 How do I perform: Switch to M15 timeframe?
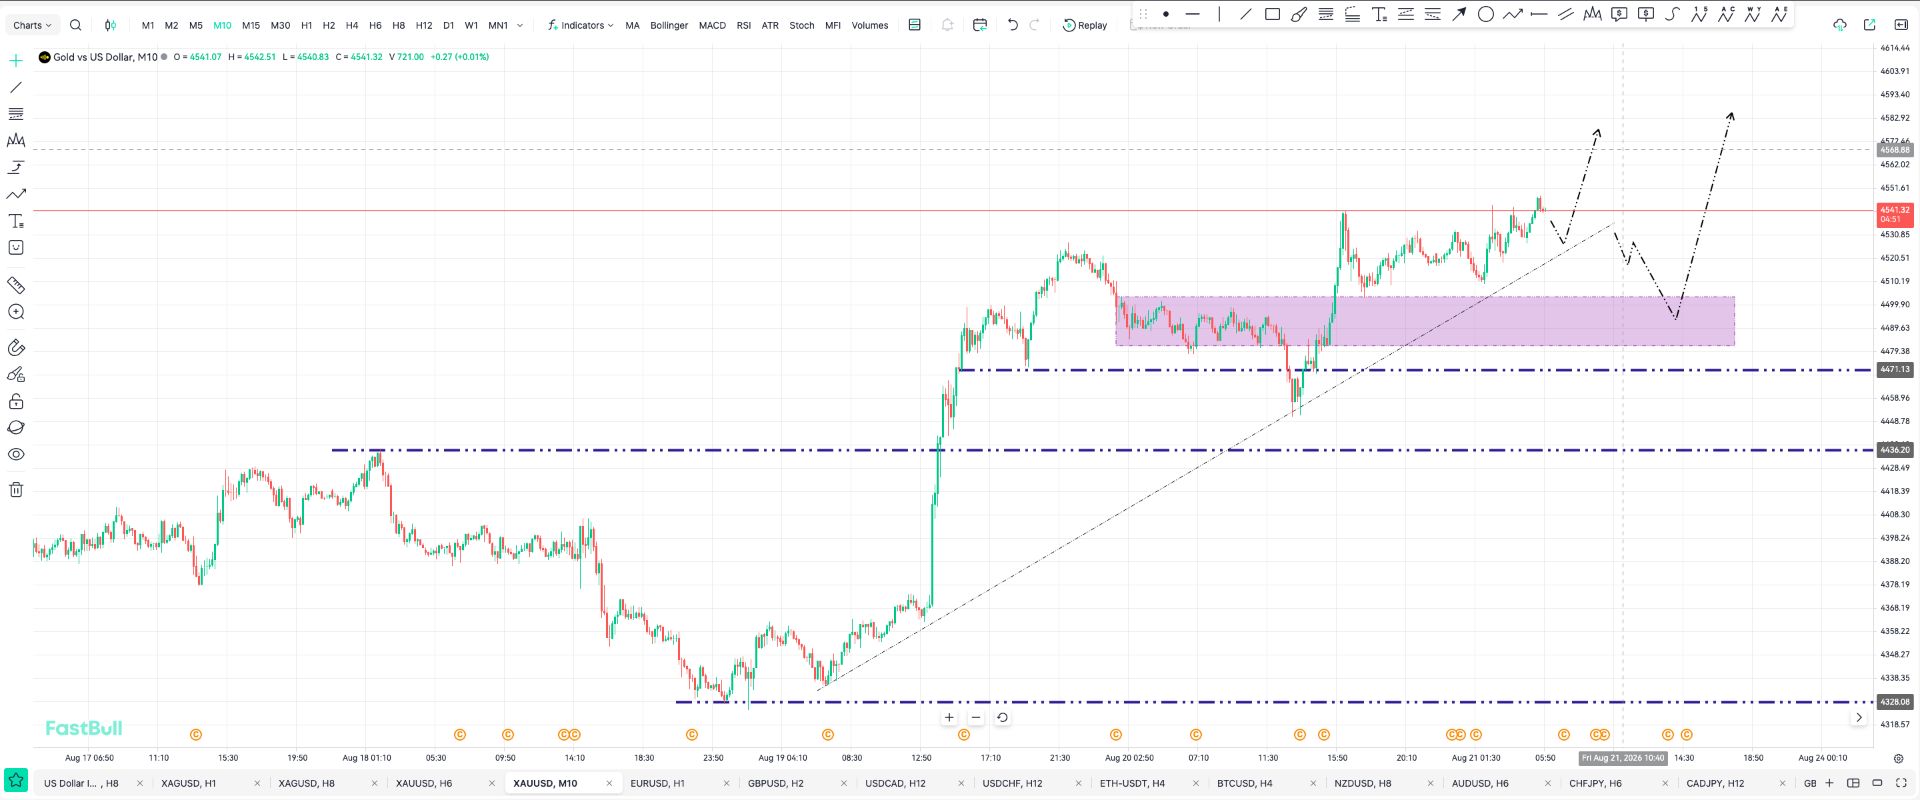click(x=251, y=25)
